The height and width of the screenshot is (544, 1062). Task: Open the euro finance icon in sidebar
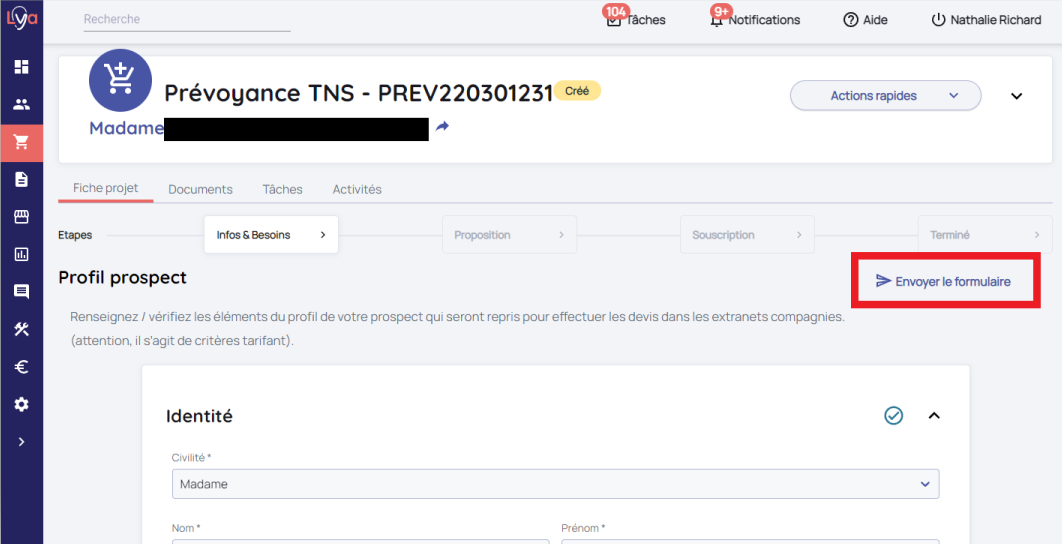click(x=21, y=367)
